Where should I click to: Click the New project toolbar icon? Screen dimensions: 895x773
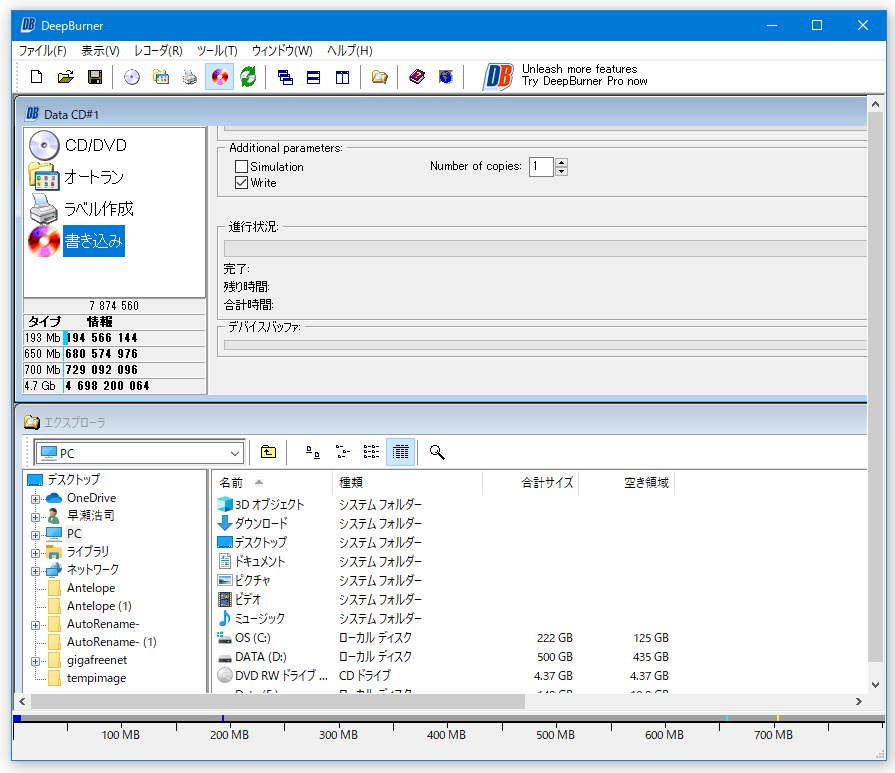pyautogui.click(x=37, y=77)
